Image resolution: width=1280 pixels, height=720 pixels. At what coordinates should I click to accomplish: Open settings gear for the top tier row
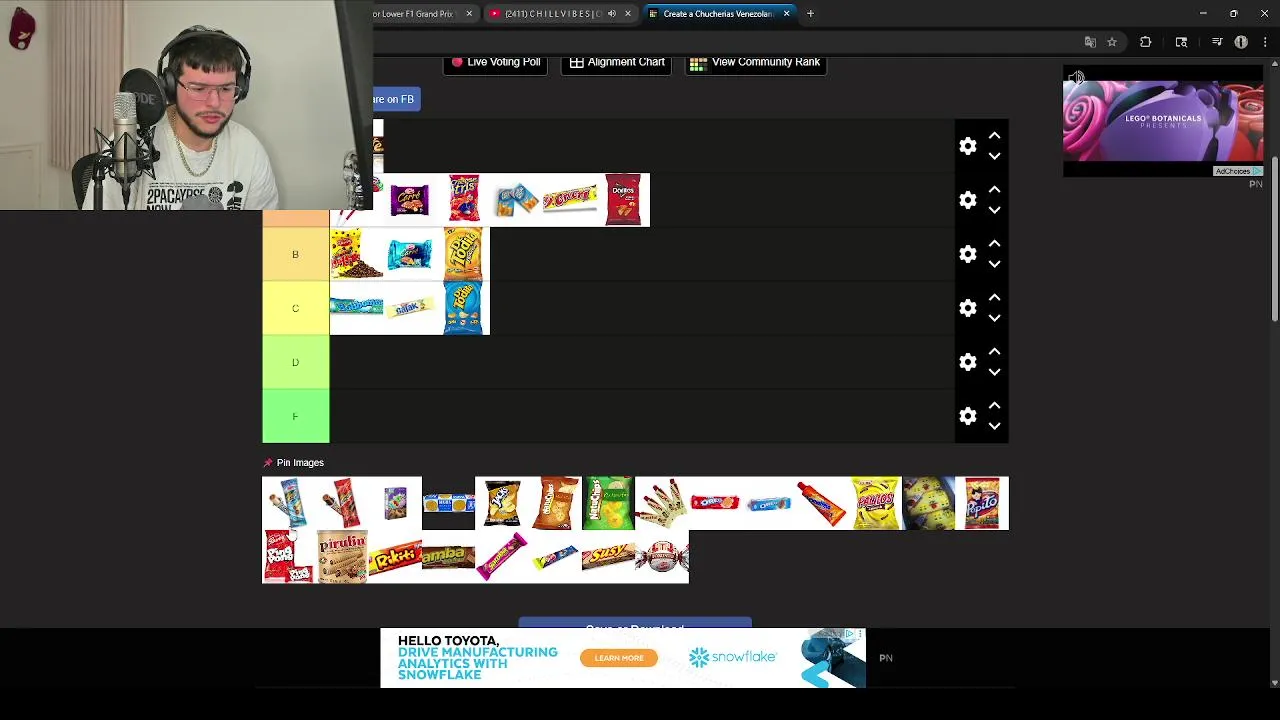967,146
